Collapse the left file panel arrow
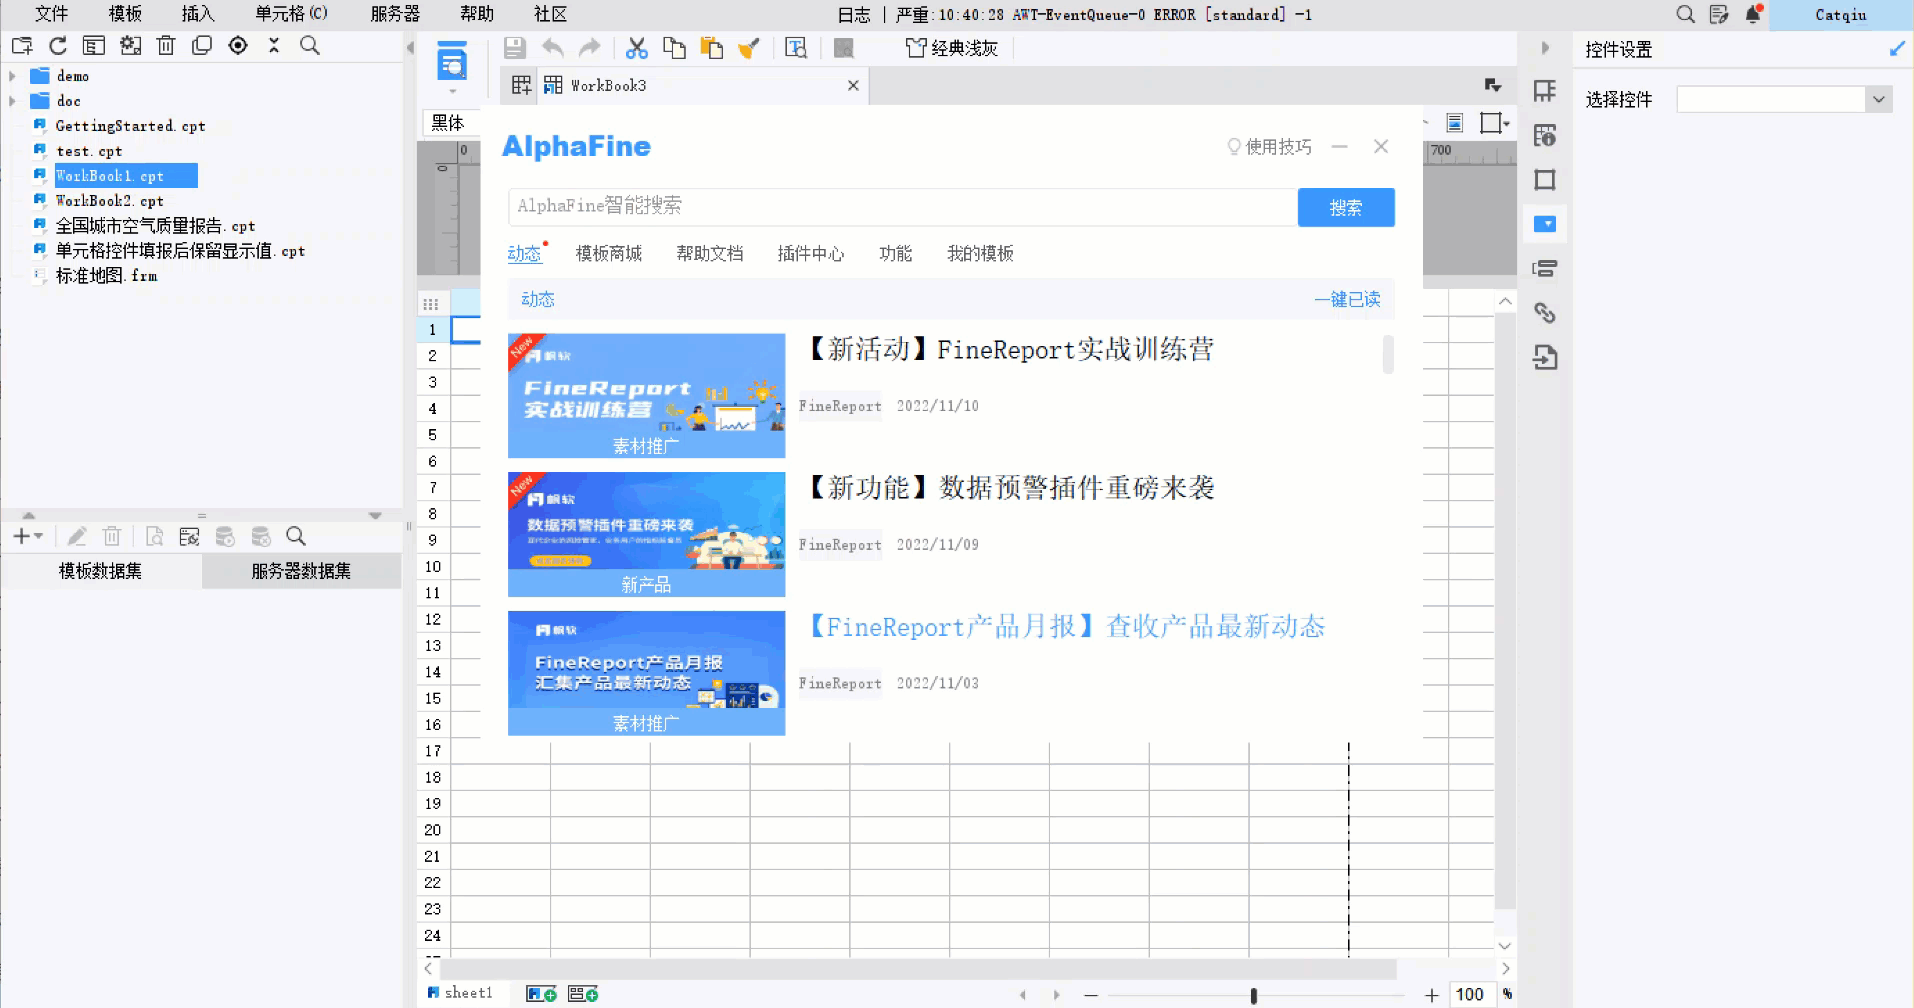 (410, 48)
